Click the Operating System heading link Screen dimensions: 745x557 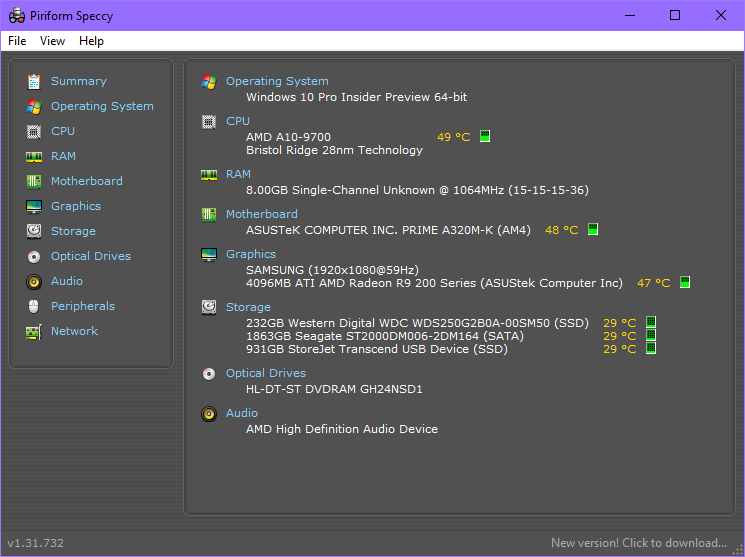pyautogui.click(x=277, y=81)
